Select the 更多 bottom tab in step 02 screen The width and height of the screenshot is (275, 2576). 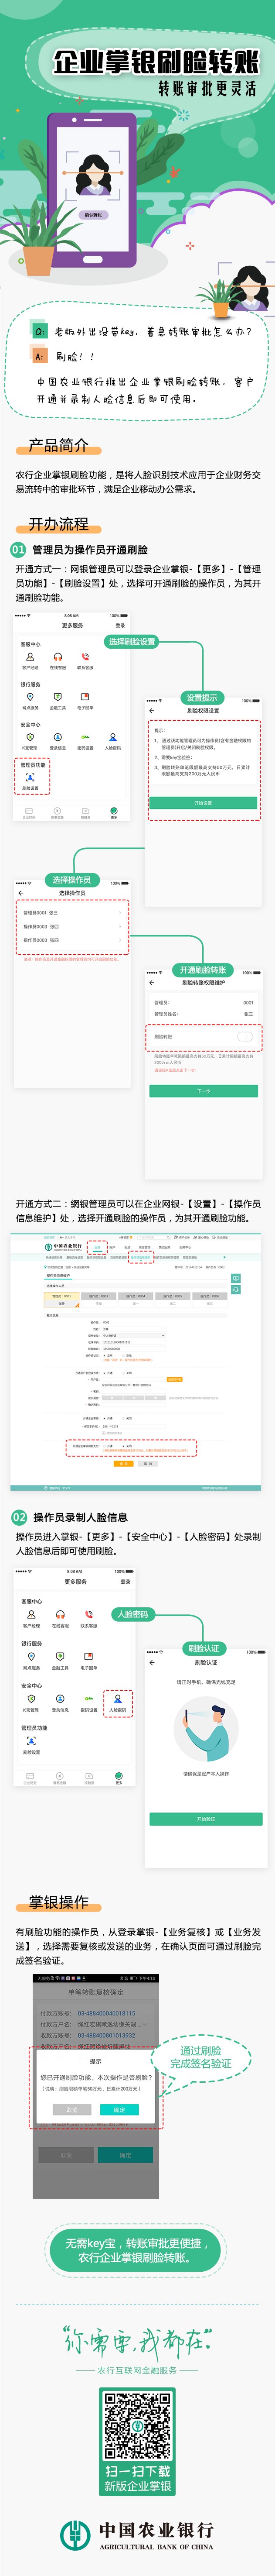(x=119, y=1778)
